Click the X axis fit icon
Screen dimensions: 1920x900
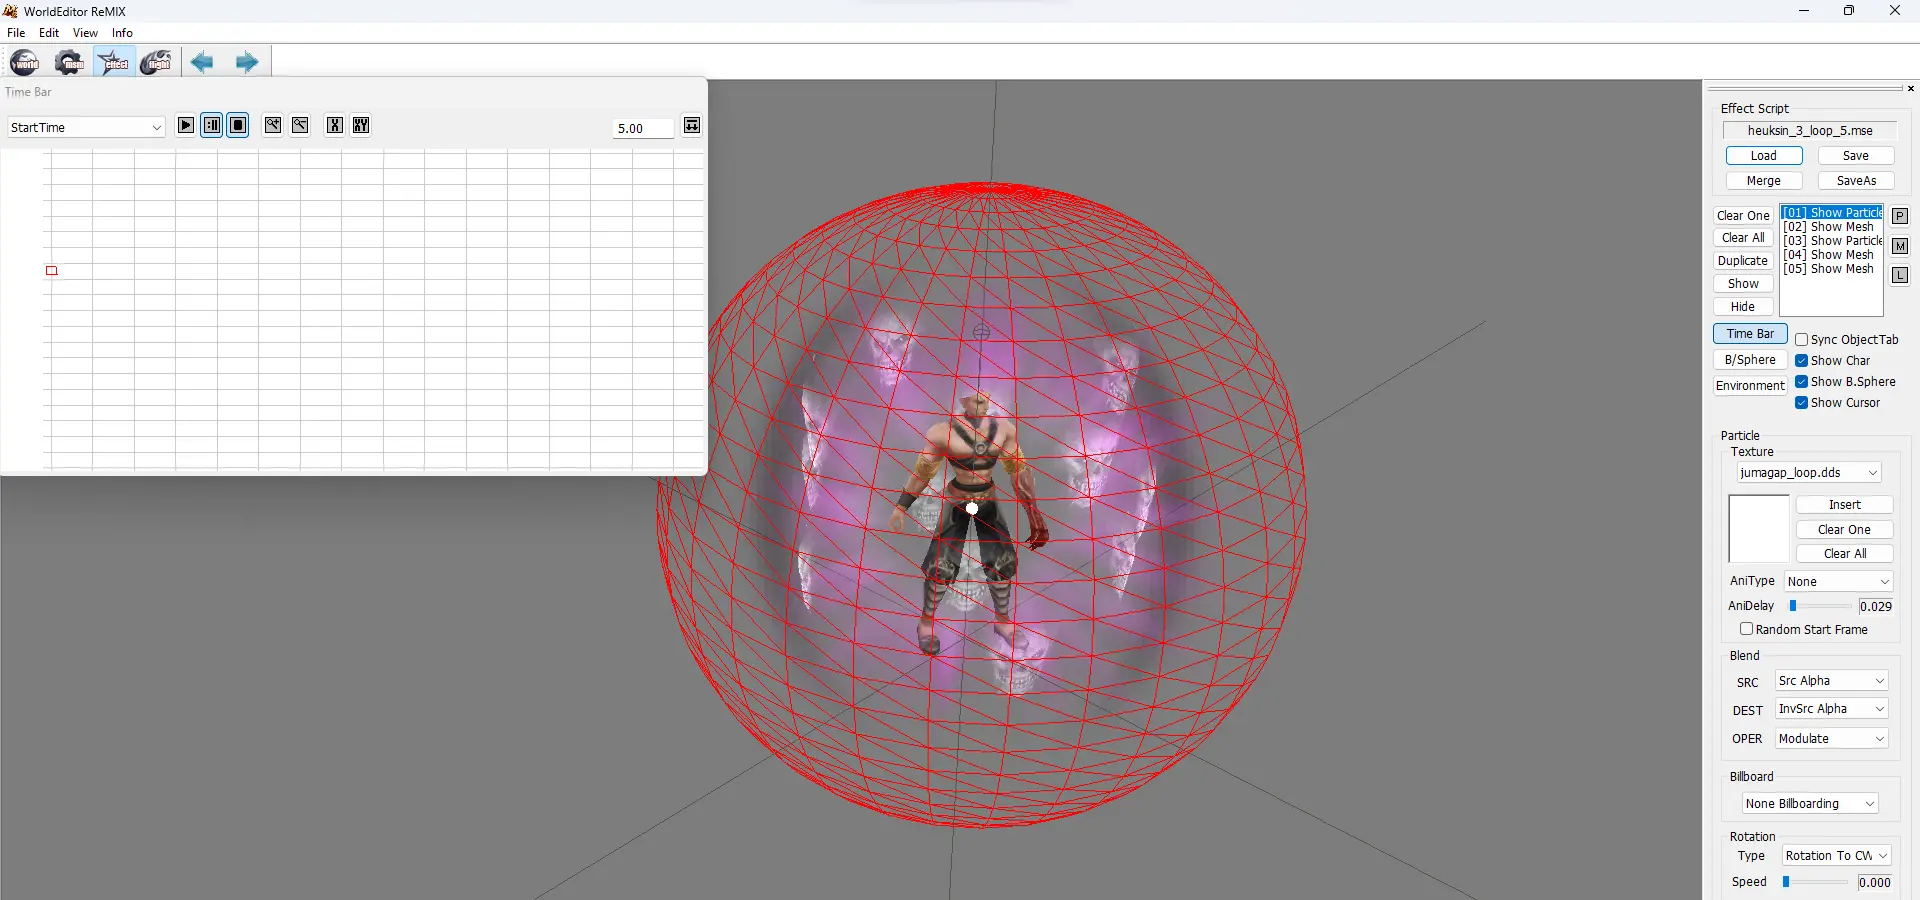pyautogui.click(x=335, y=125)
